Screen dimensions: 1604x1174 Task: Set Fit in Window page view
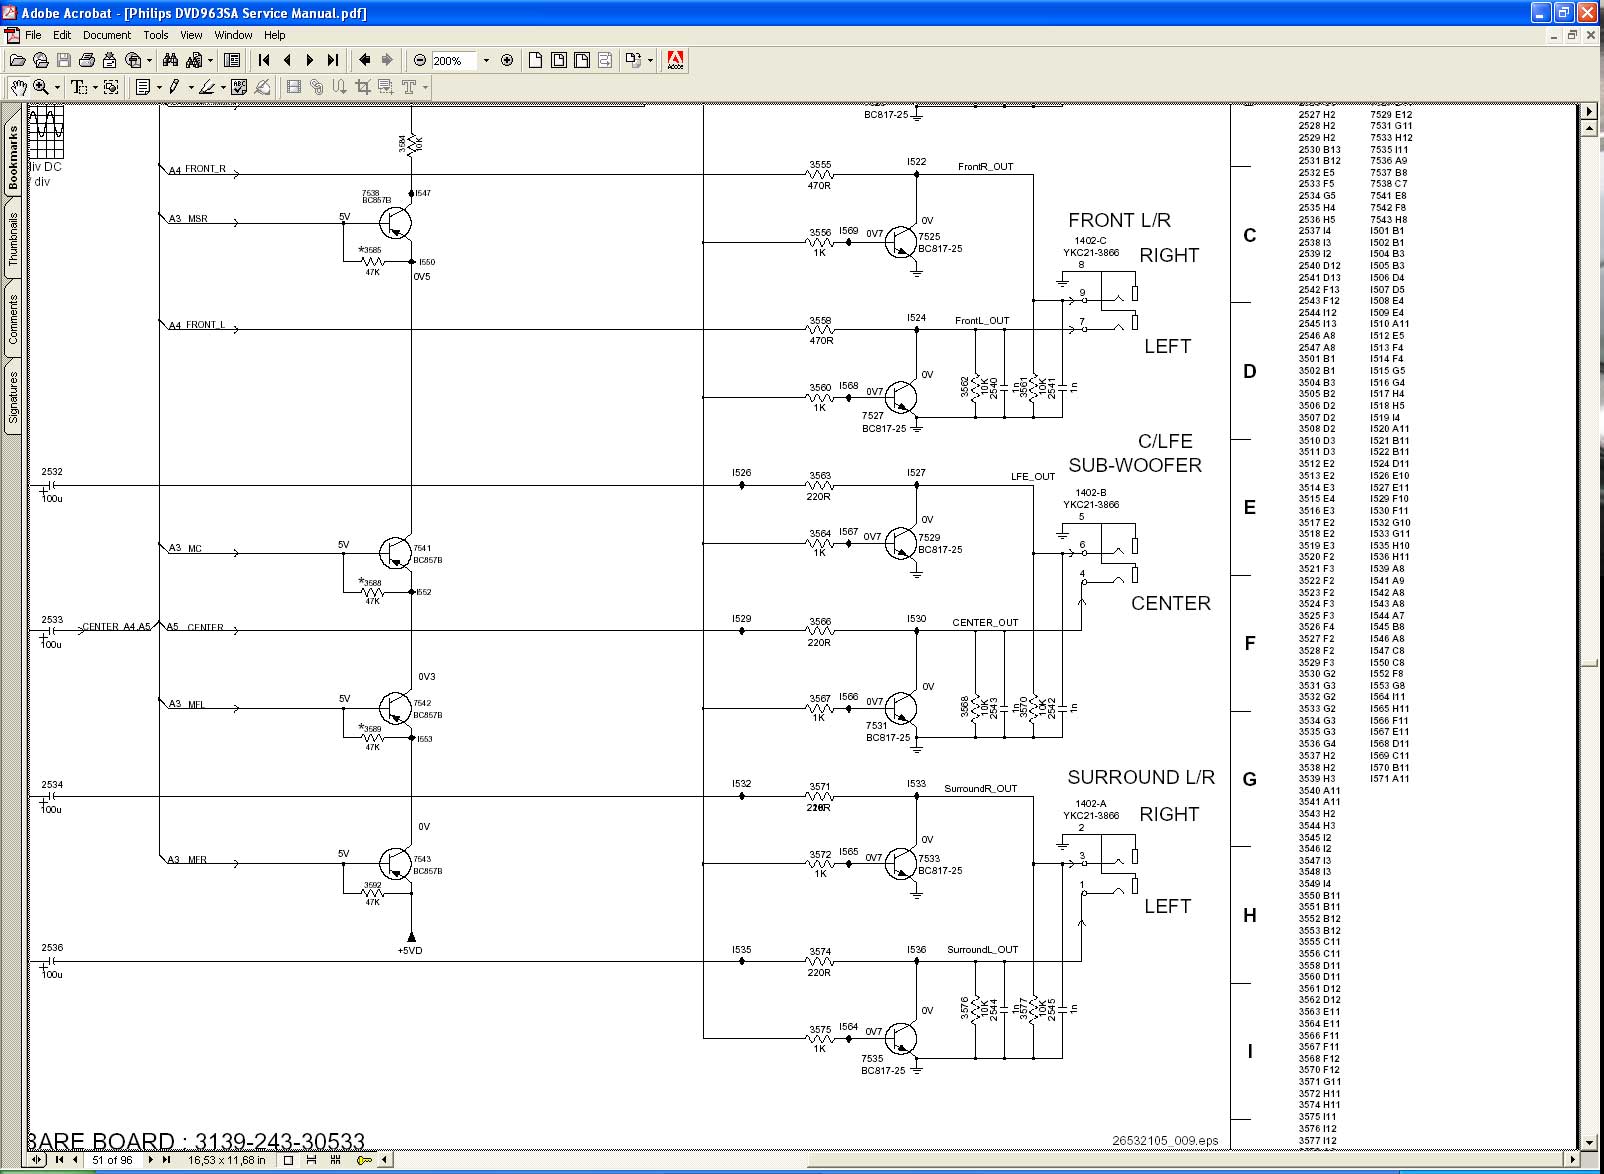click(x=558, y=60)
